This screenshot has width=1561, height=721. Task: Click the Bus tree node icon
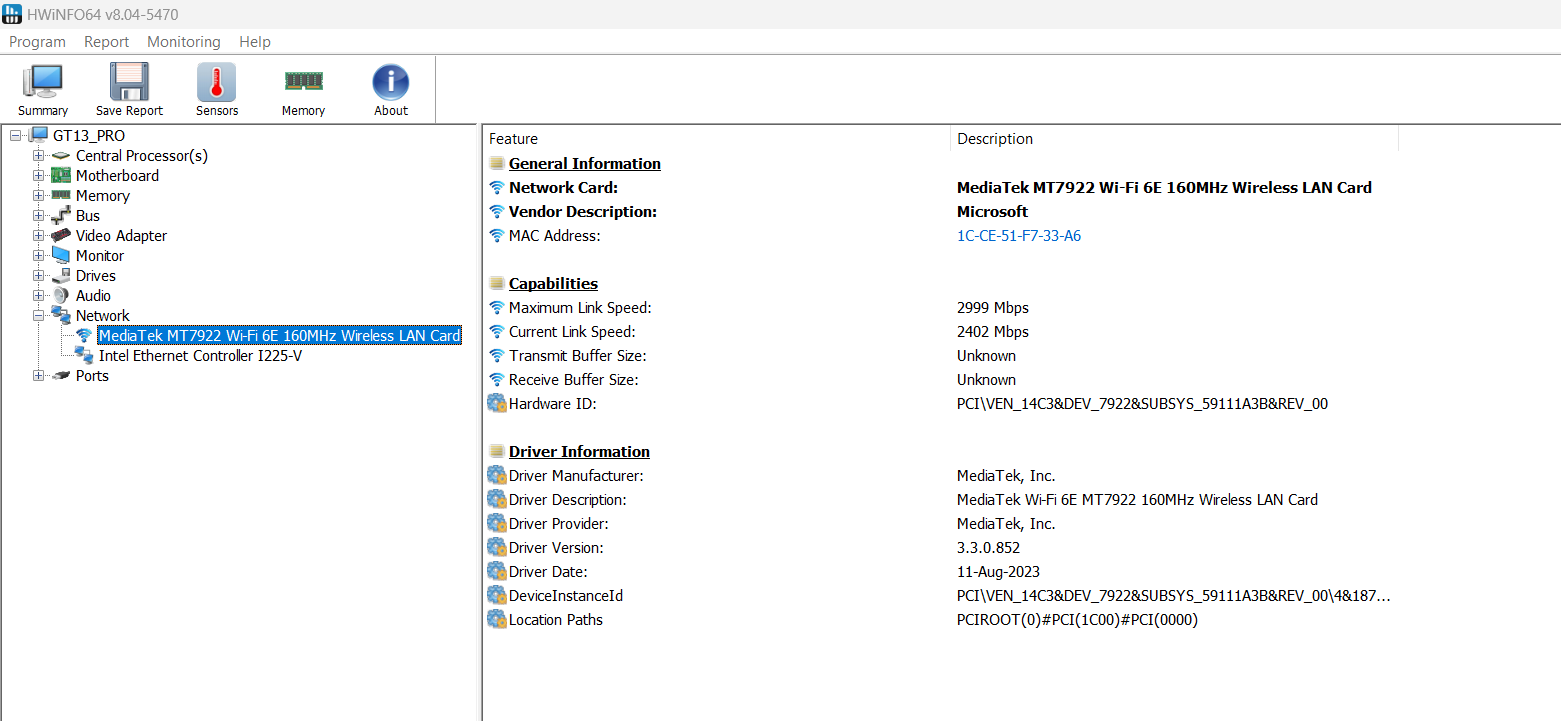pyautogui.click(x=61, y=215)
